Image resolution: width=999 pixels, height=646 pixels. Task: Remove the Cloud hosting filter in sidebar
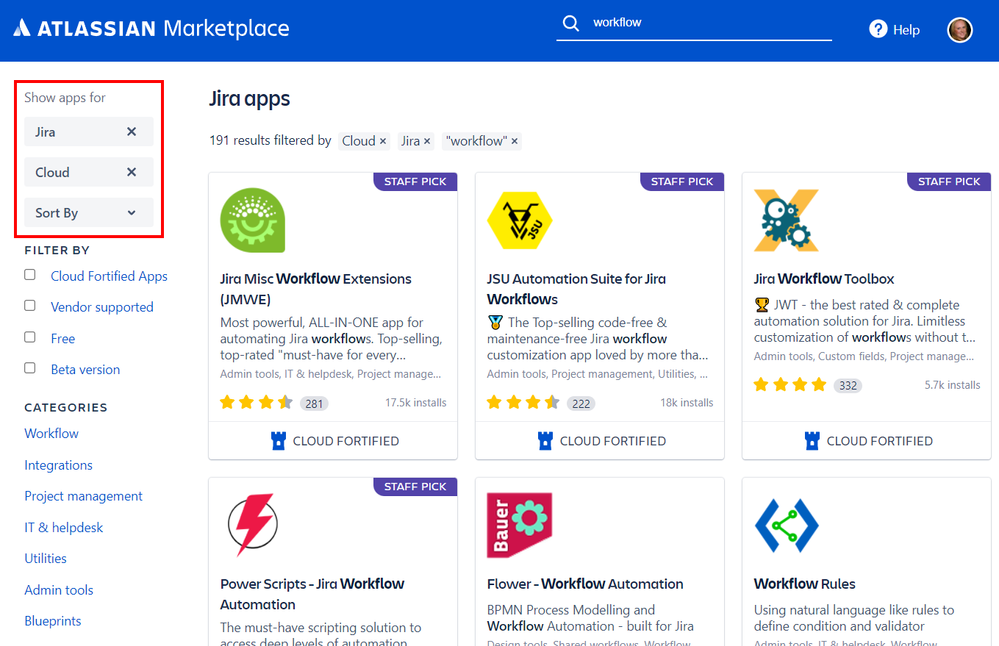pyautogui.click(x=131, y=172)
